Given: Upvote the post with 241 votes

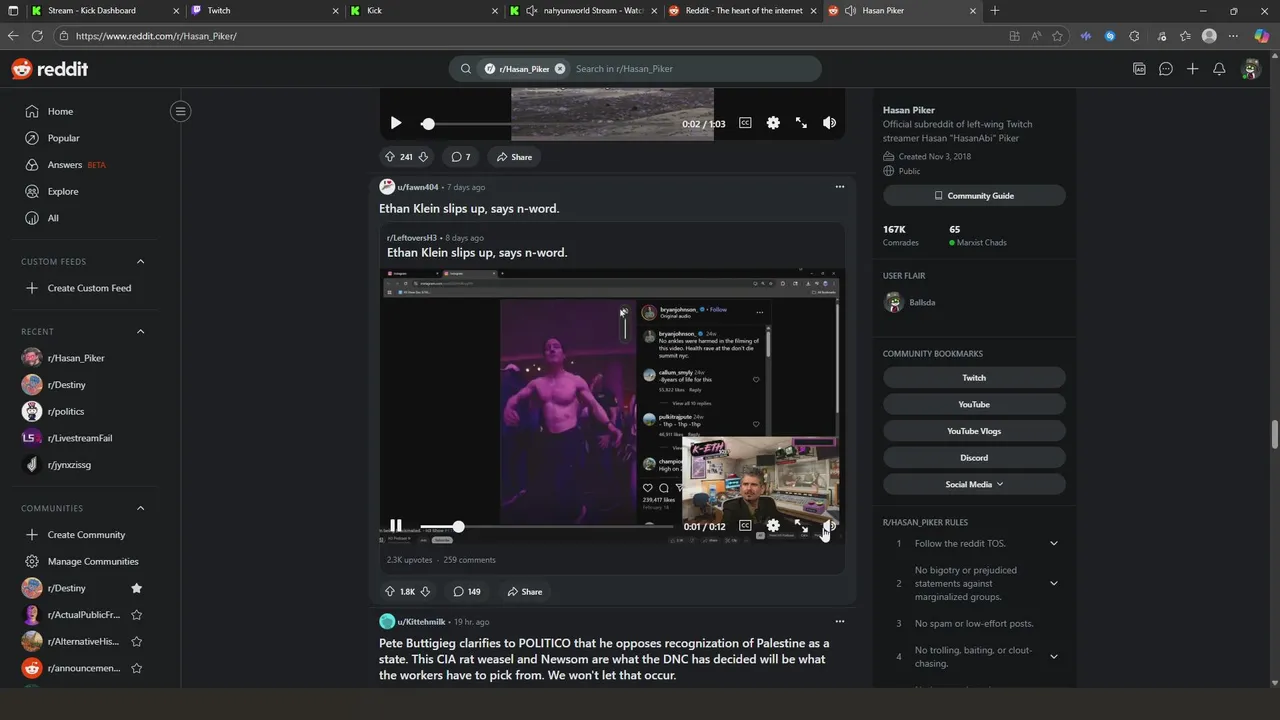Looking at the screenshot, I should (x=390, y=157).
